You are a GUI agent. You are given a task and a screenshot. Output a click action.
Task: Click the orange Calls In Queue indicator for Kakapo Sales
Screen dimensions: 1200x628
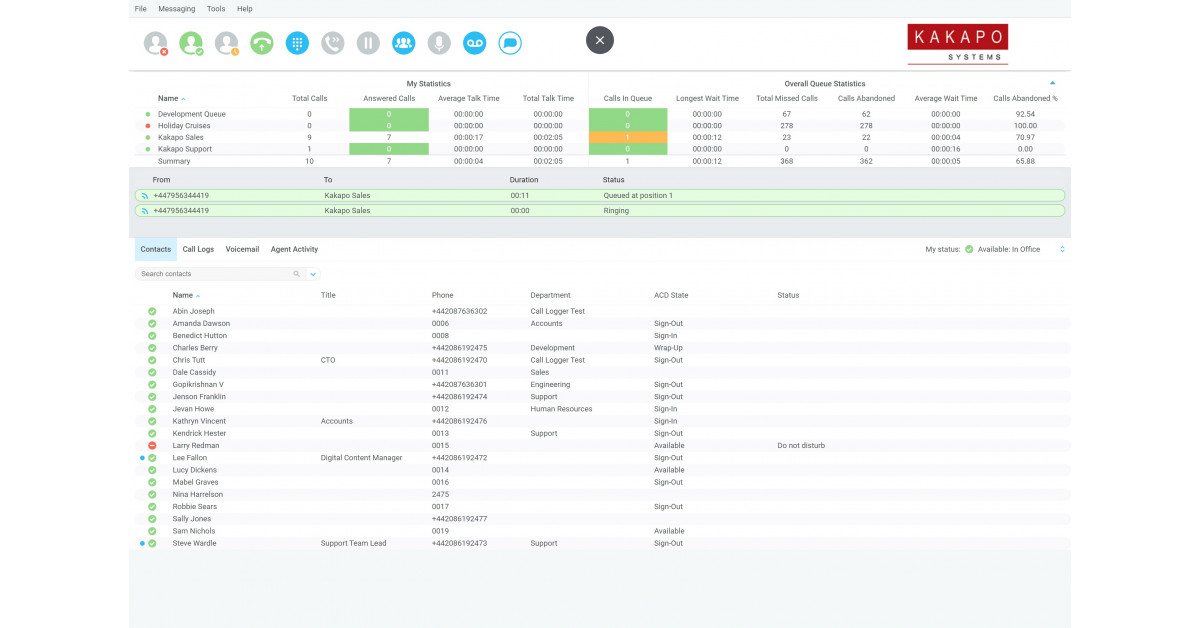tap(627, 137)
